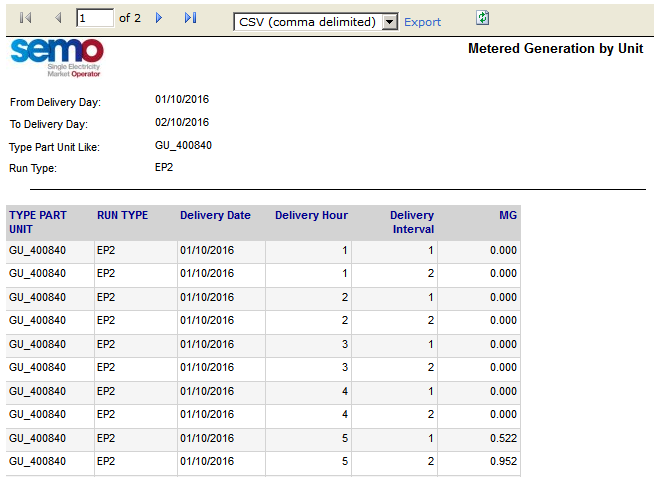Click the Export link

[x=422, y=22]
